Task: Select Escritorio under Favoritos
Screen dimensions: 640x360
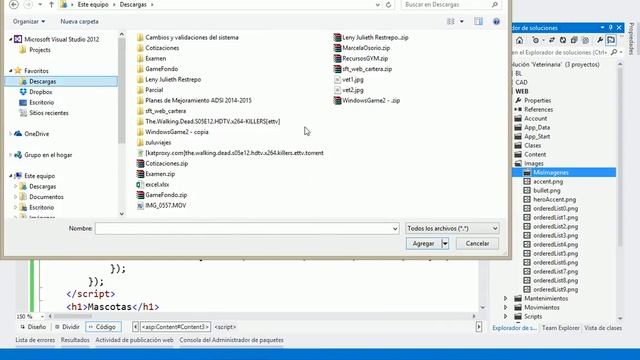Action: coord(36,102)
